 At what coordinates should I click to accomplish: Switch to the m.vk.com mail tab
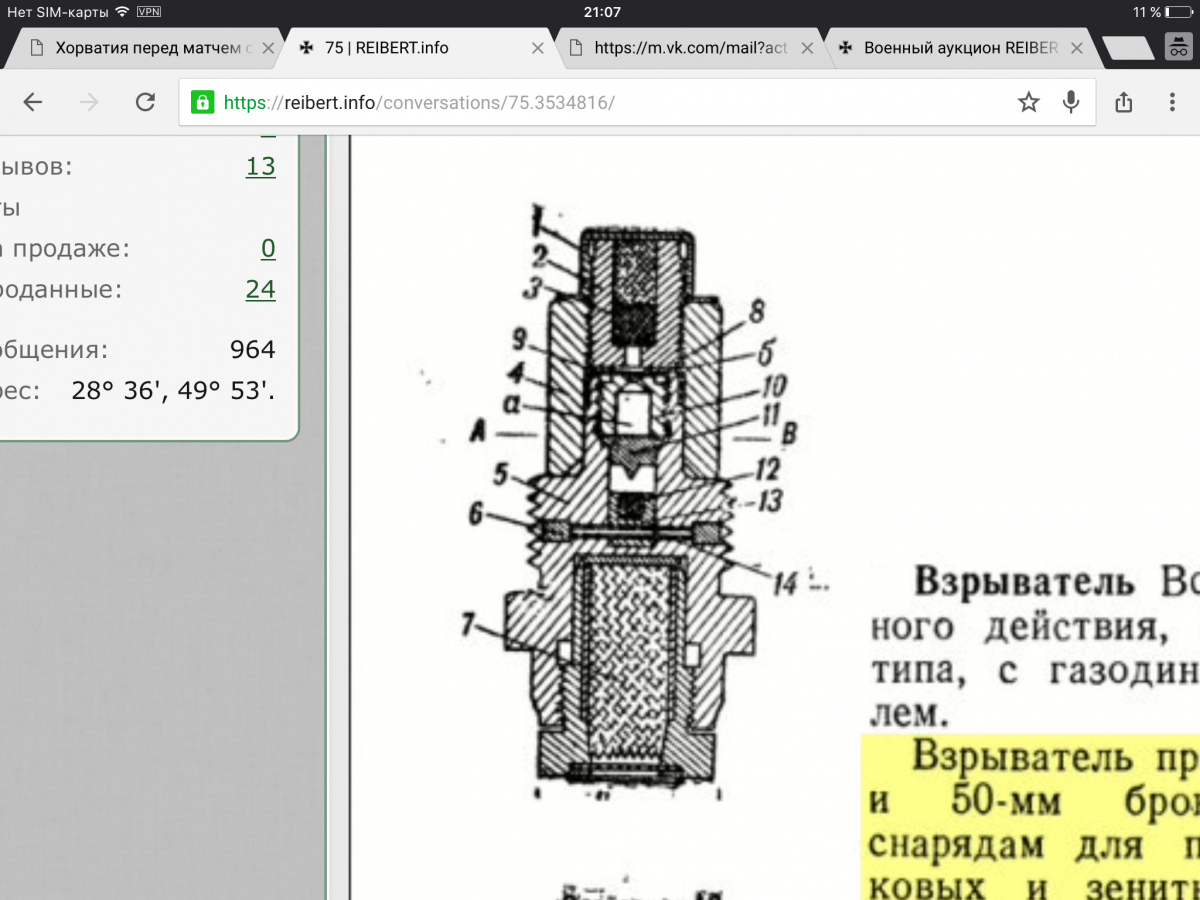(x=690, y=48)
